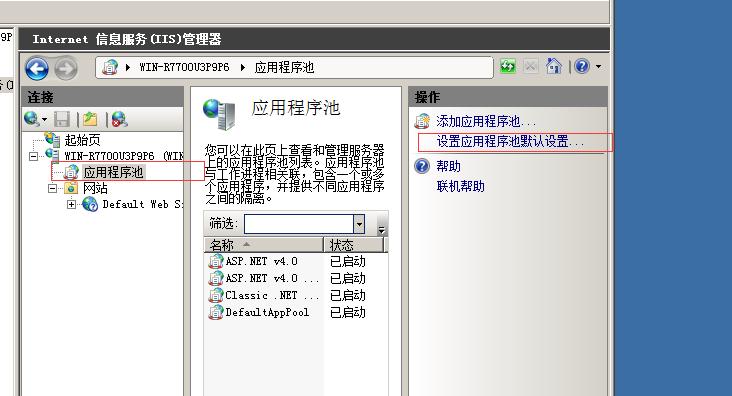Click the Classic .NET row icon

(216, 295)
